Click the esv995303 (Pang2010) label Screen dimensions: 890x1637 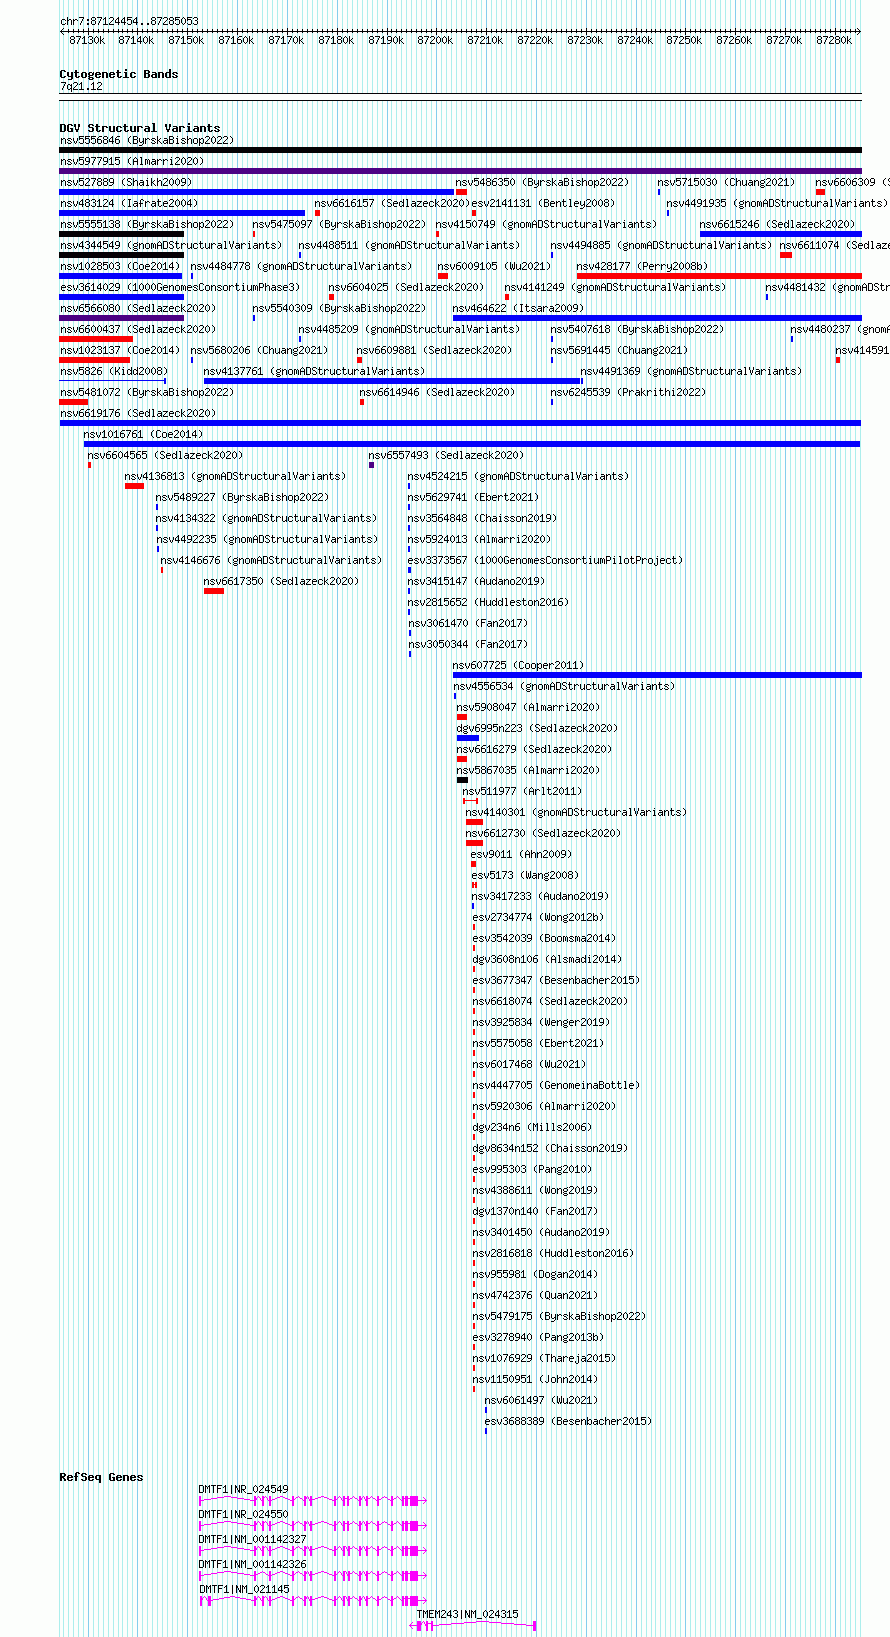coord(533,1169)
